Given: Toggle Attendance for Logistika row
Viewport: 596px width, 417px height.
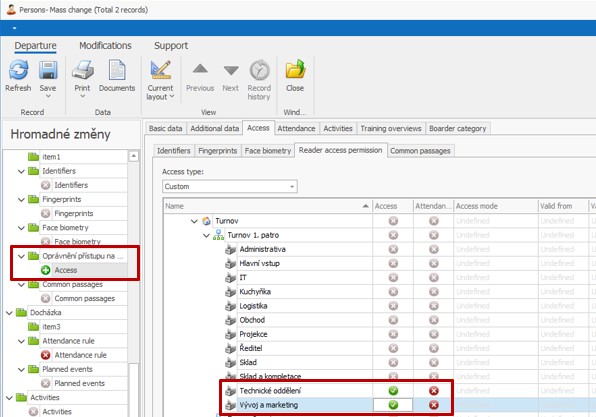Looking at the screenshot, I should coord(434,306).
